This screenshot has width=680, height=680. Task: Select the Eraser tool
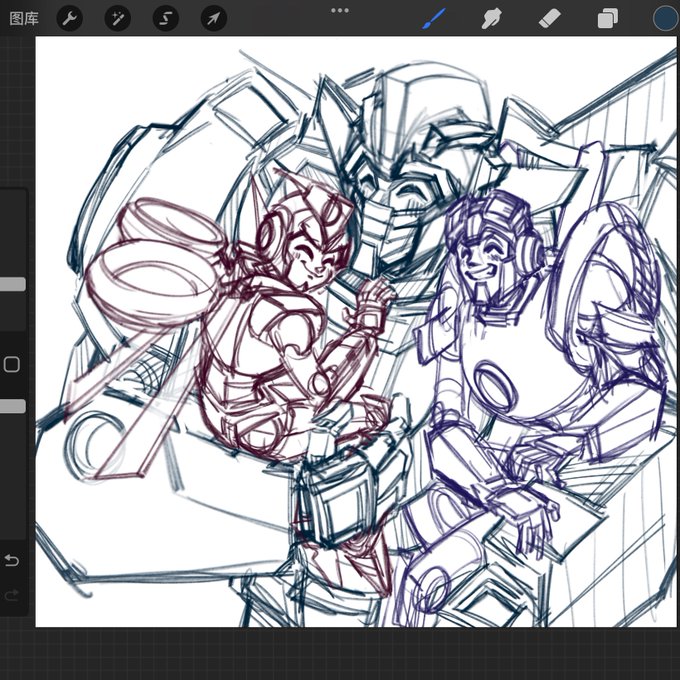coord(549,19)
